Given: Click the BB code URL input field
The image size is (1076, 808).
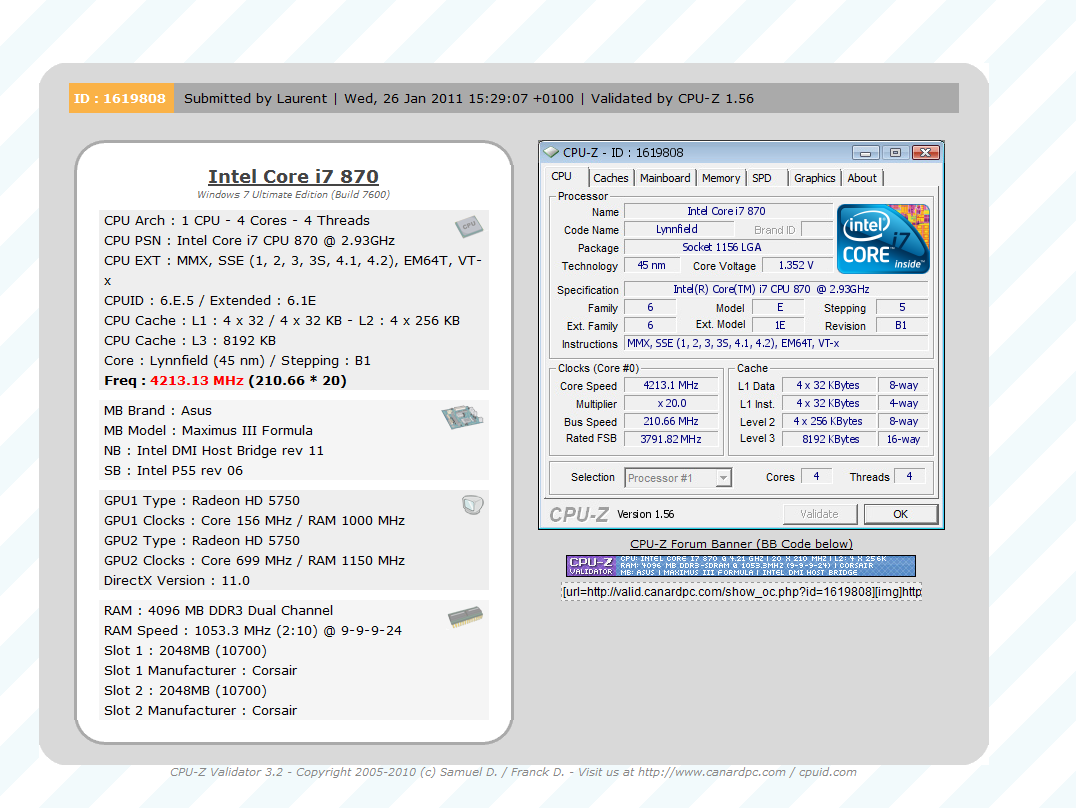Looking at the screenshot, I should tap(741, 592).
